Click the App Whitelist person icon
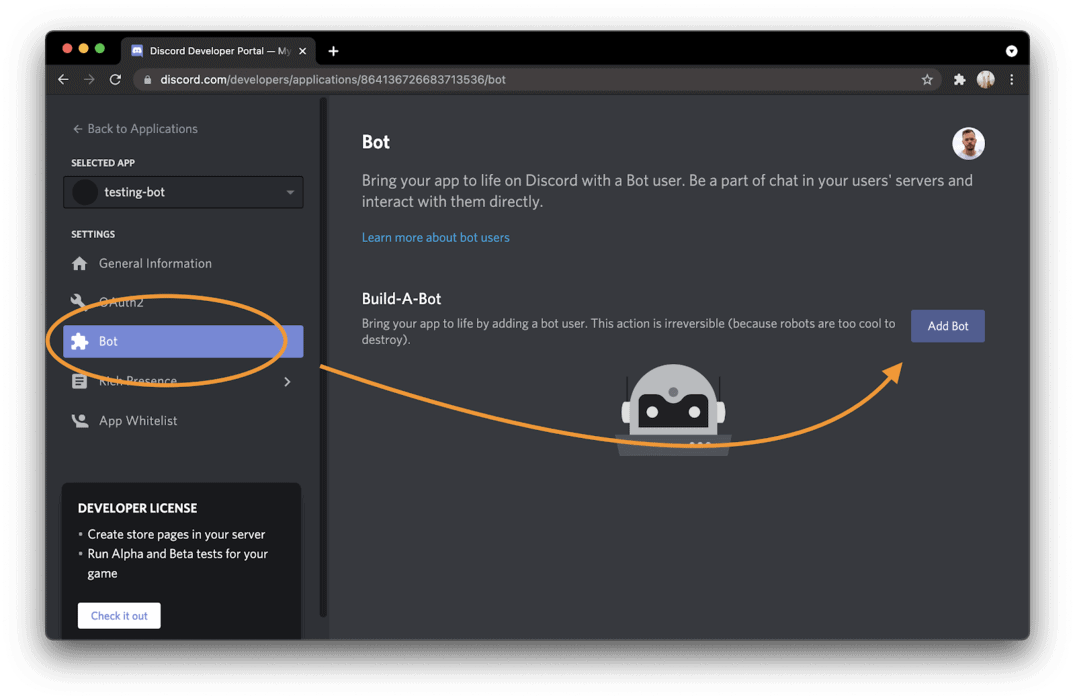 tap(80, 421)
